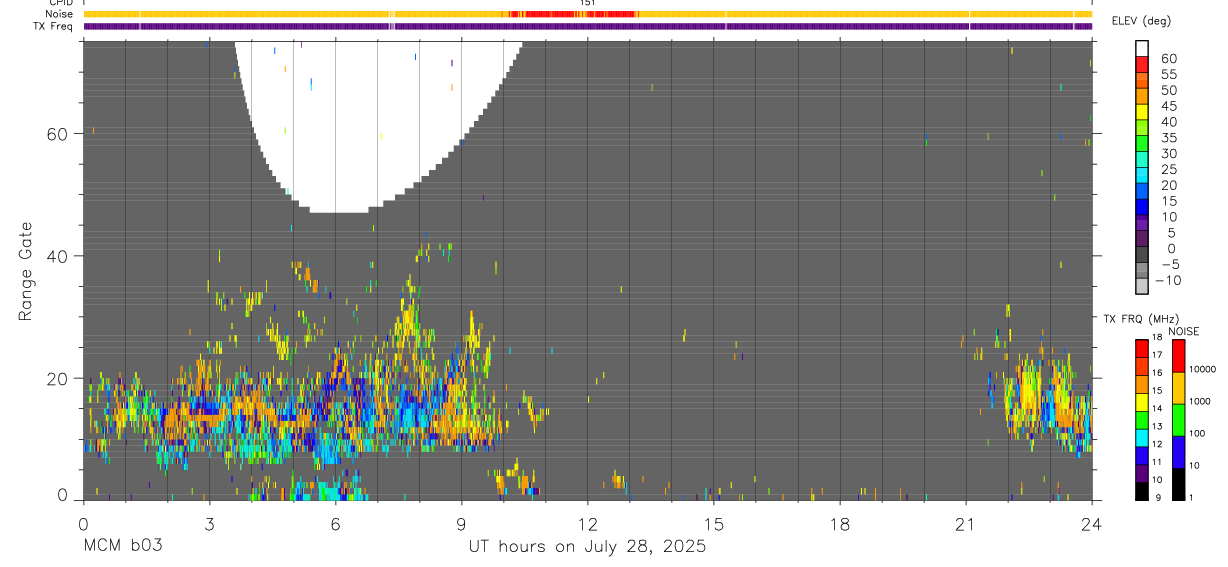The image size is (1228, 567).
Task: Click the 'ELEV (deg)' legend title
Action: tap(1141, 21)
